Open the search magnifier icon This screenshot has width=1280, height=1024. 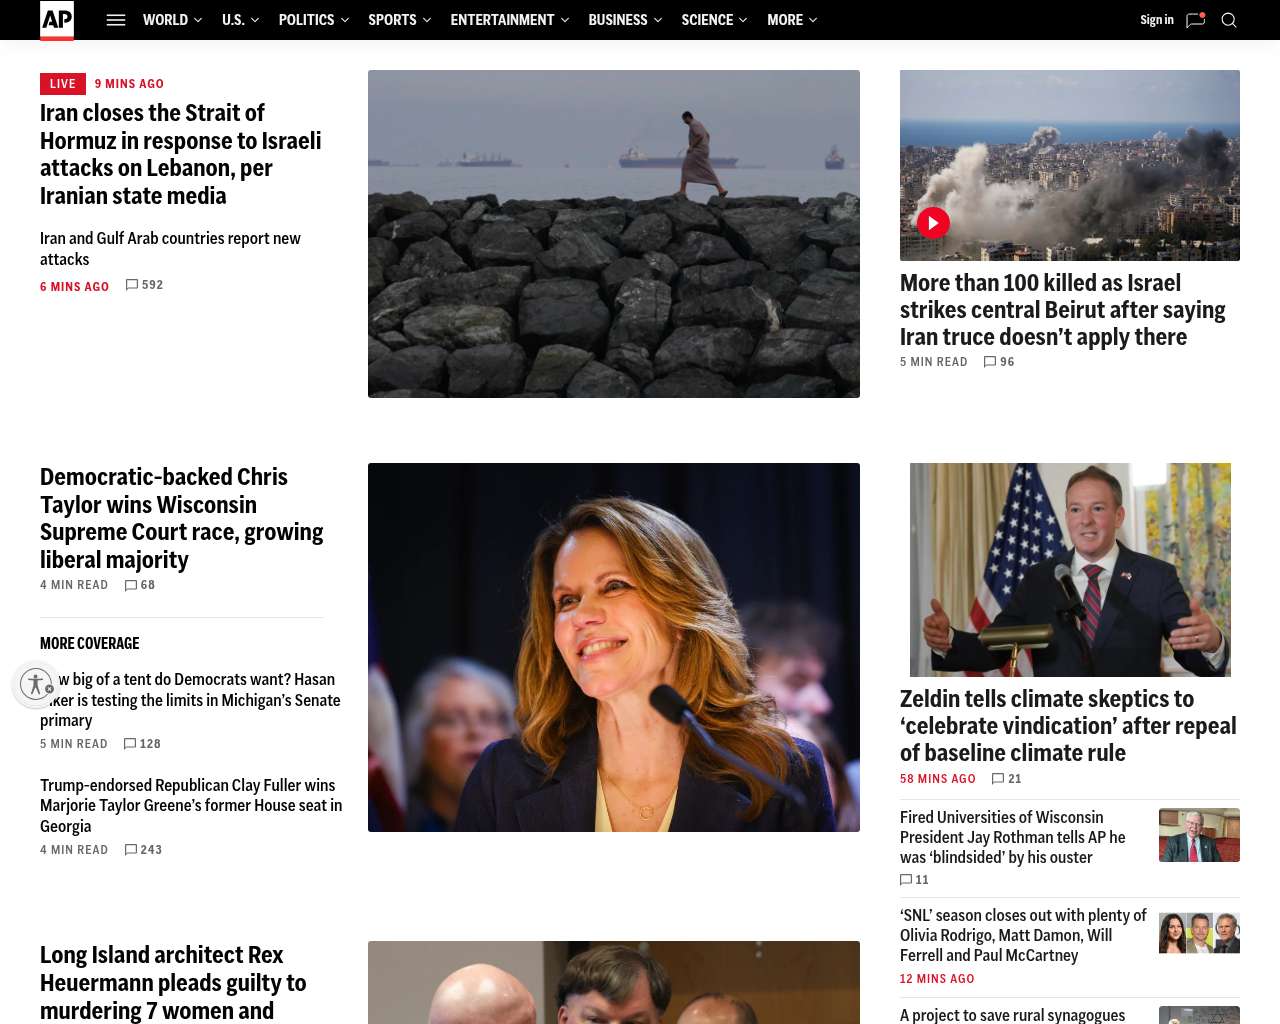point(1229,20)
